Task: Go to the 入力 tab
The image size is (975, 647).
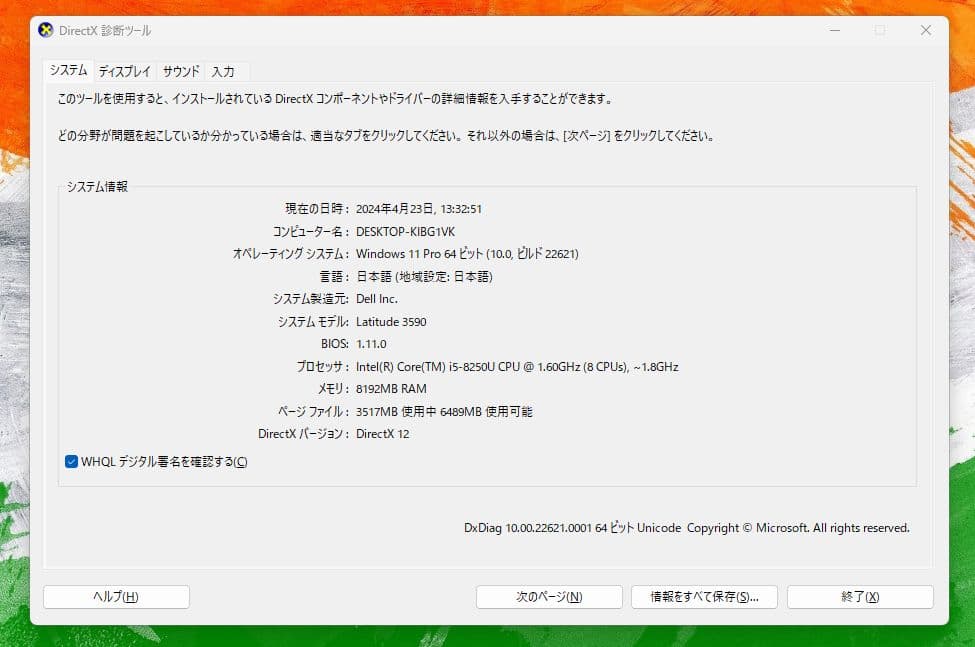Action: coord(223,71)
